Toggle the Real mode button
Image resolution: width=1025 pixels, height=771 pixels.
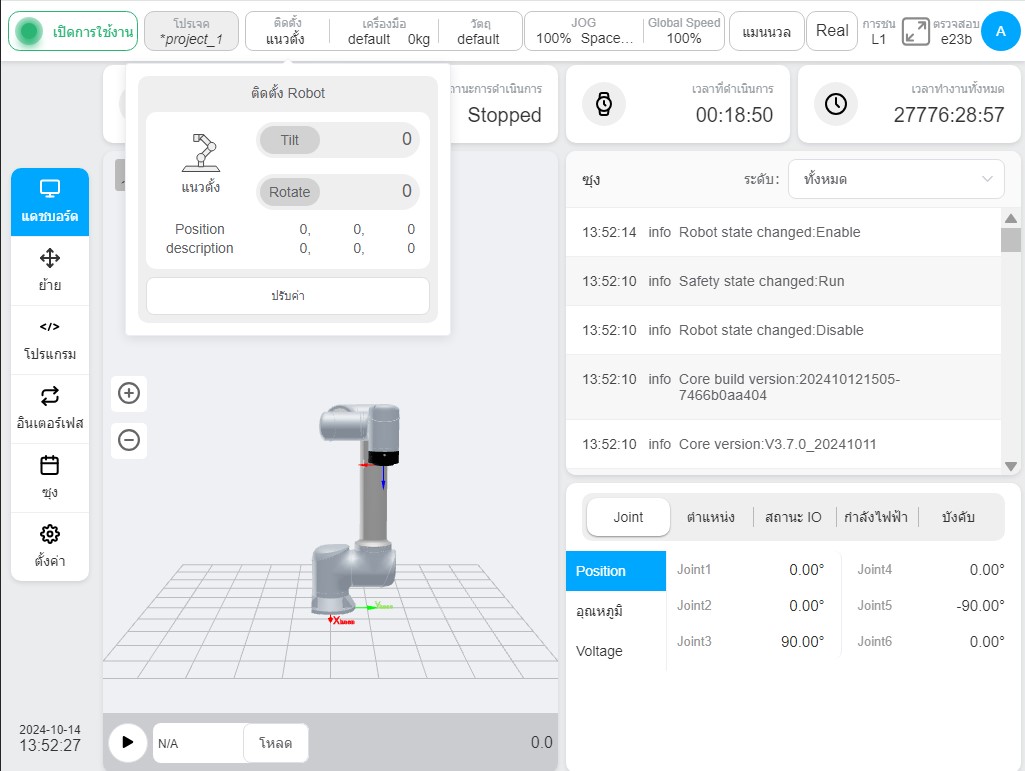tap(832, 31)
